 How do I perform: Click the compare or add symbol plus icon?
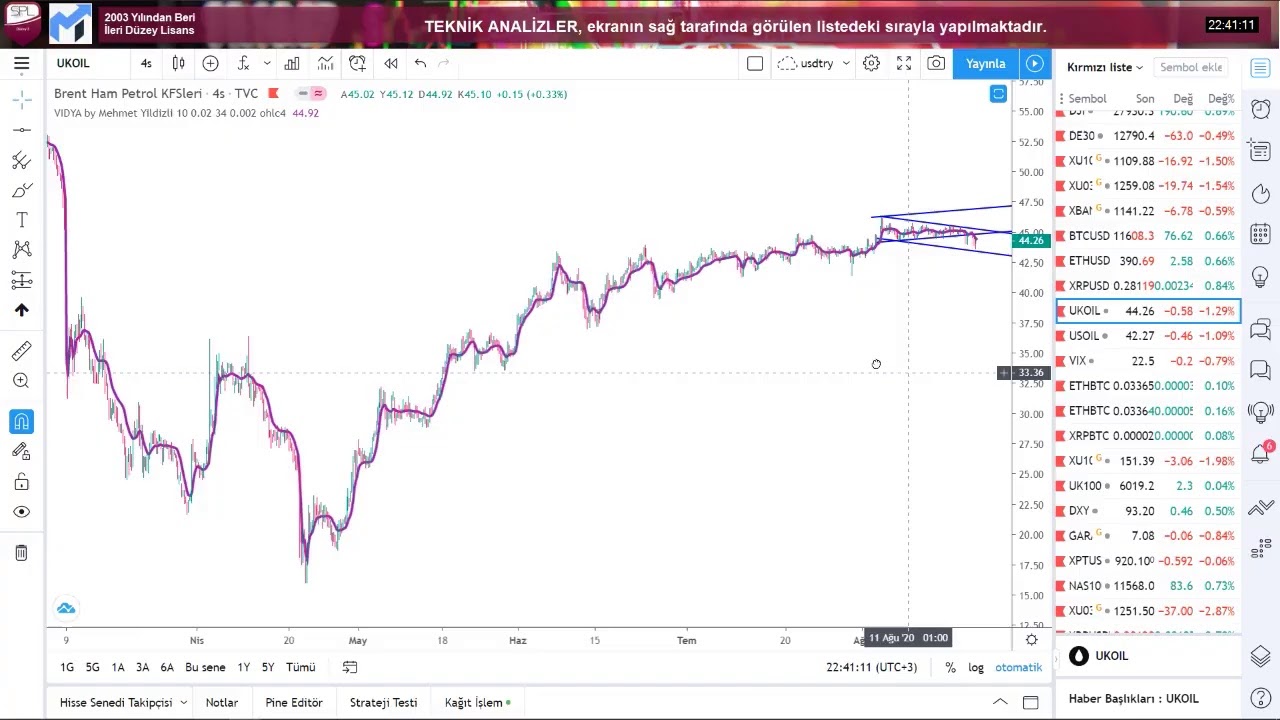pyautogui.click(x=210, y=63)
